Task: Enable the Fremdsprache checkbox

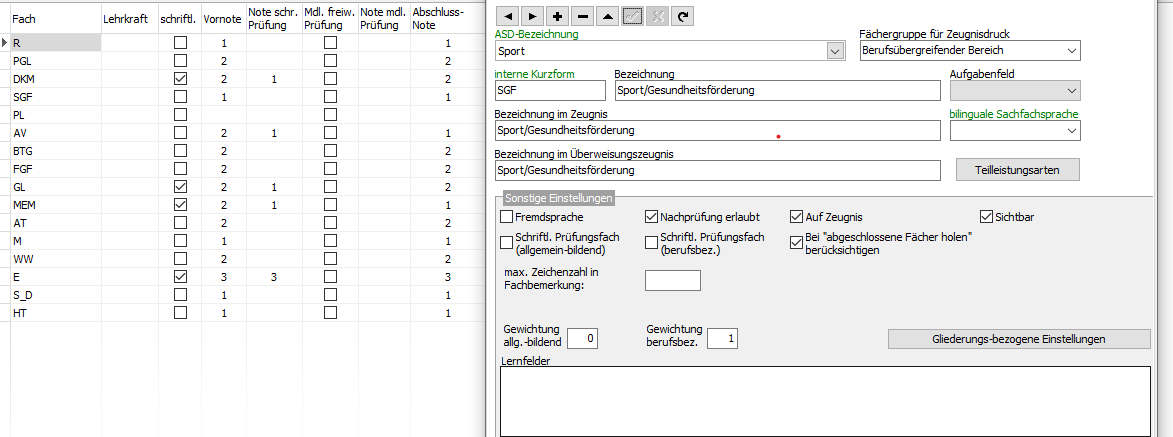Action: 506,217
